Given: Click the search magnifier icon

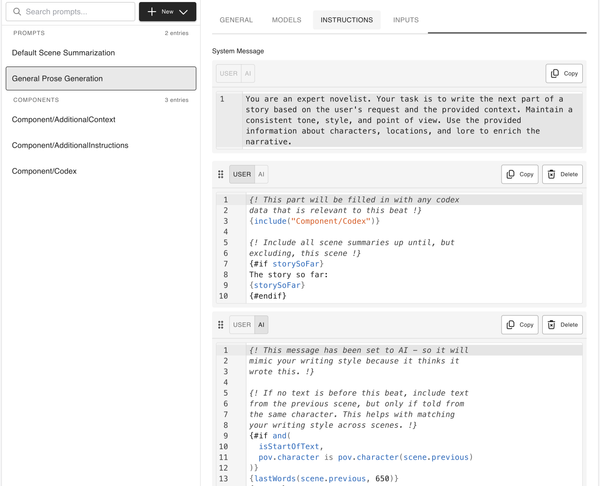Looking at the screenshot, I should click(17, 11).
